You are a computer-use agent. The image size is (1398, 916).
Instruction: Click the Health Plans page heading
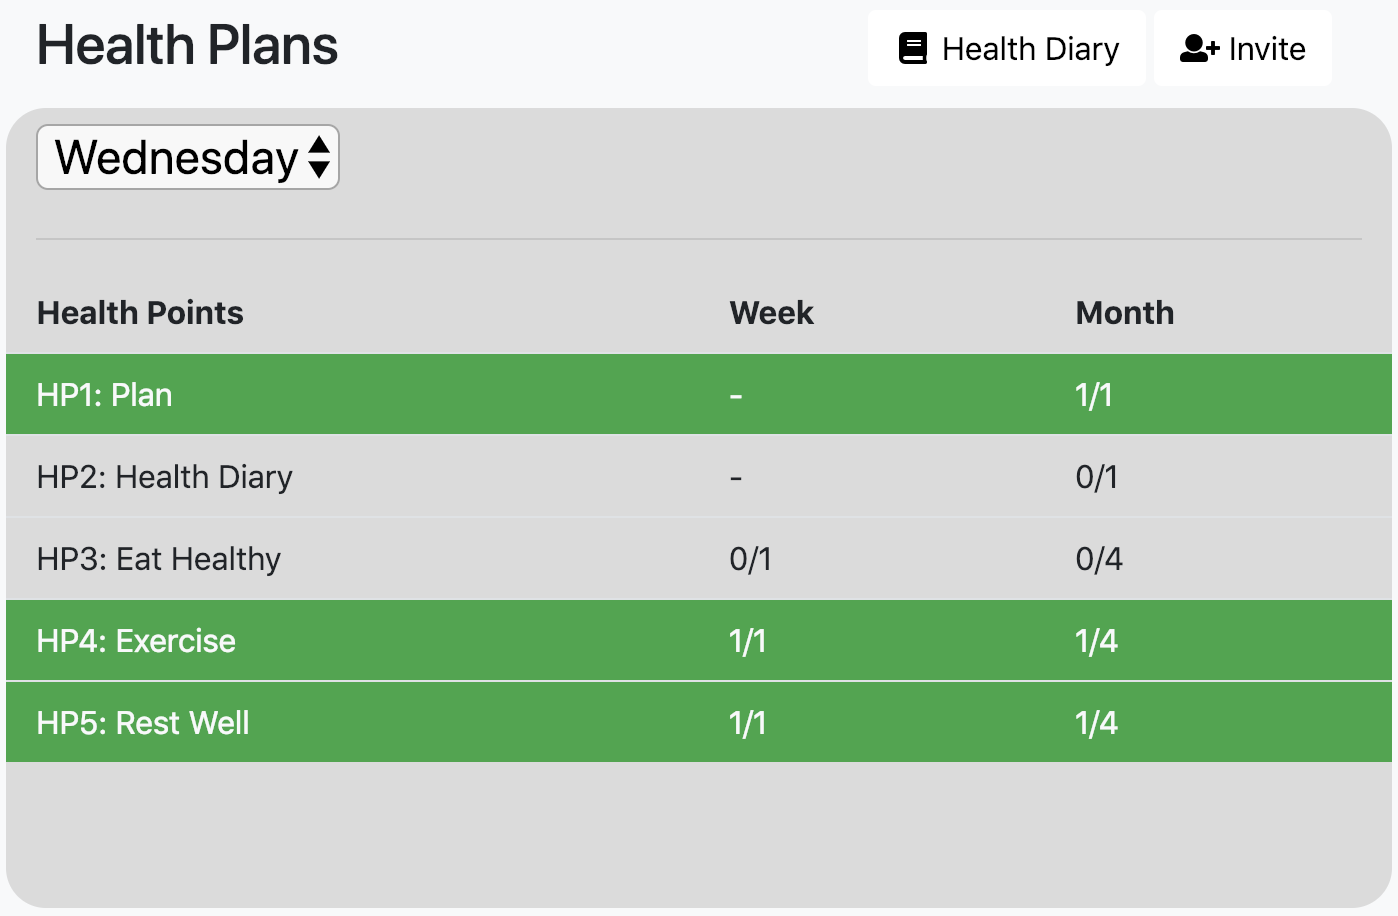point(187,46)
